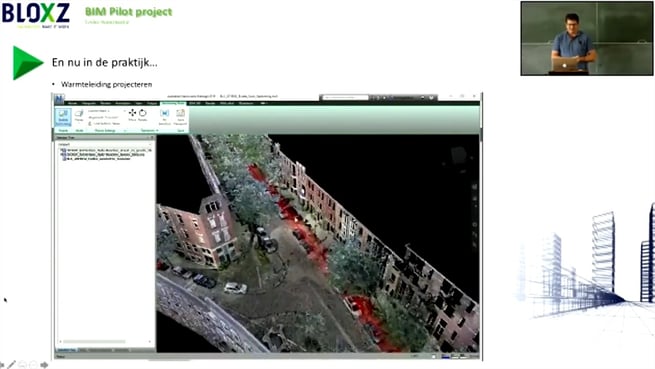
Task: Open the current plane dropdown
Action: [x=106, y=111]
